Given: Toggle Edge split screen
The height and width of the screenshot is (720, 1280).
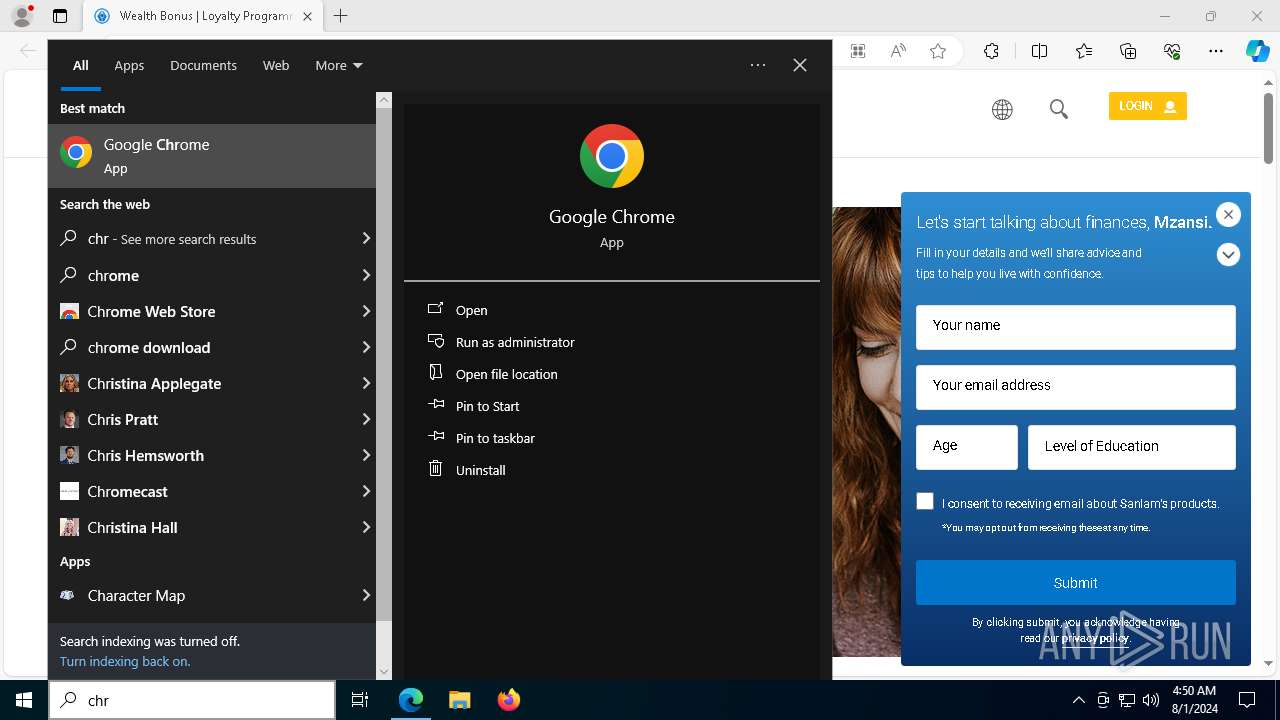Looking at the screenshot, I should click(1040, 52).
